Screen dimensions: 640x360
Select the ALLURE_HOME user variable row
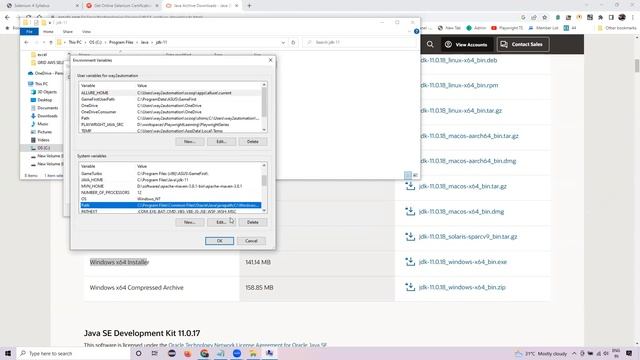pos(170,93)
